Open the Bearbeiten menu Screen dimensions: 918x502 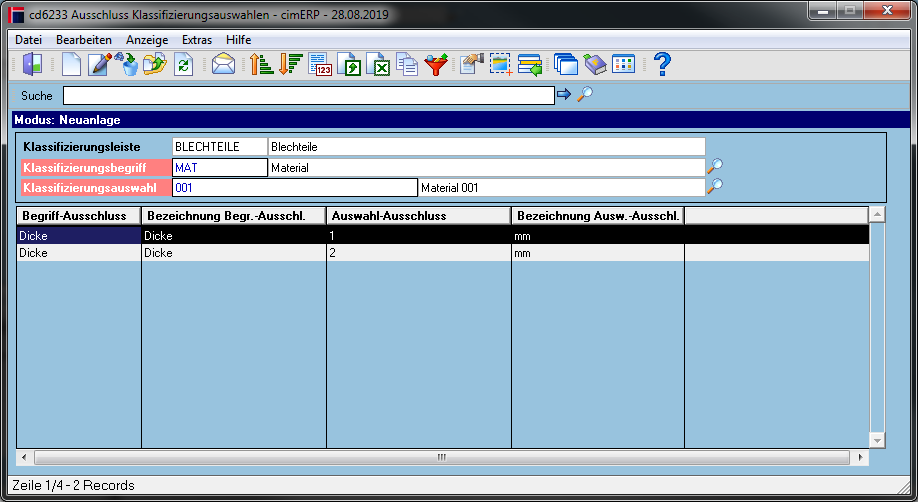coord(84,40)
